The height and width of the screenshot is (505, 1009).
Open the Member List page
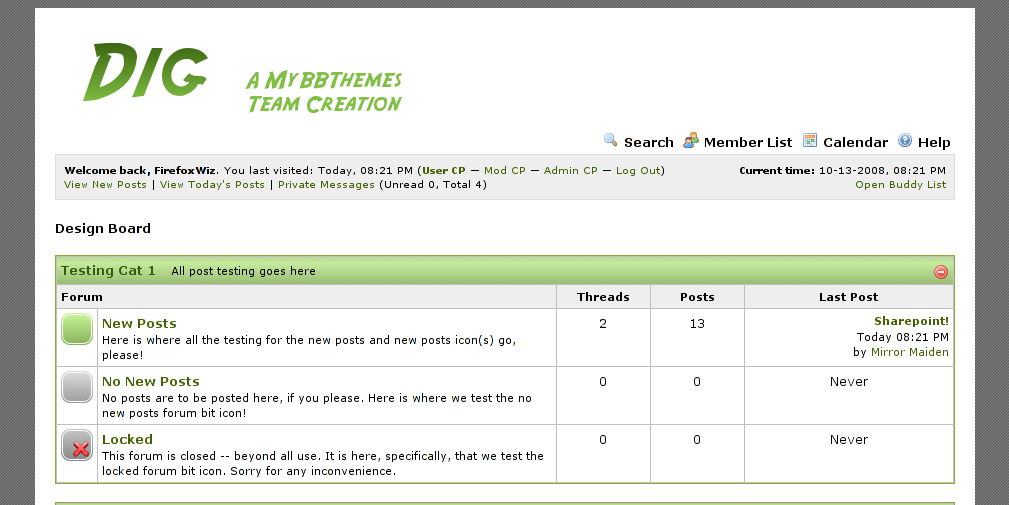(748, 142)
